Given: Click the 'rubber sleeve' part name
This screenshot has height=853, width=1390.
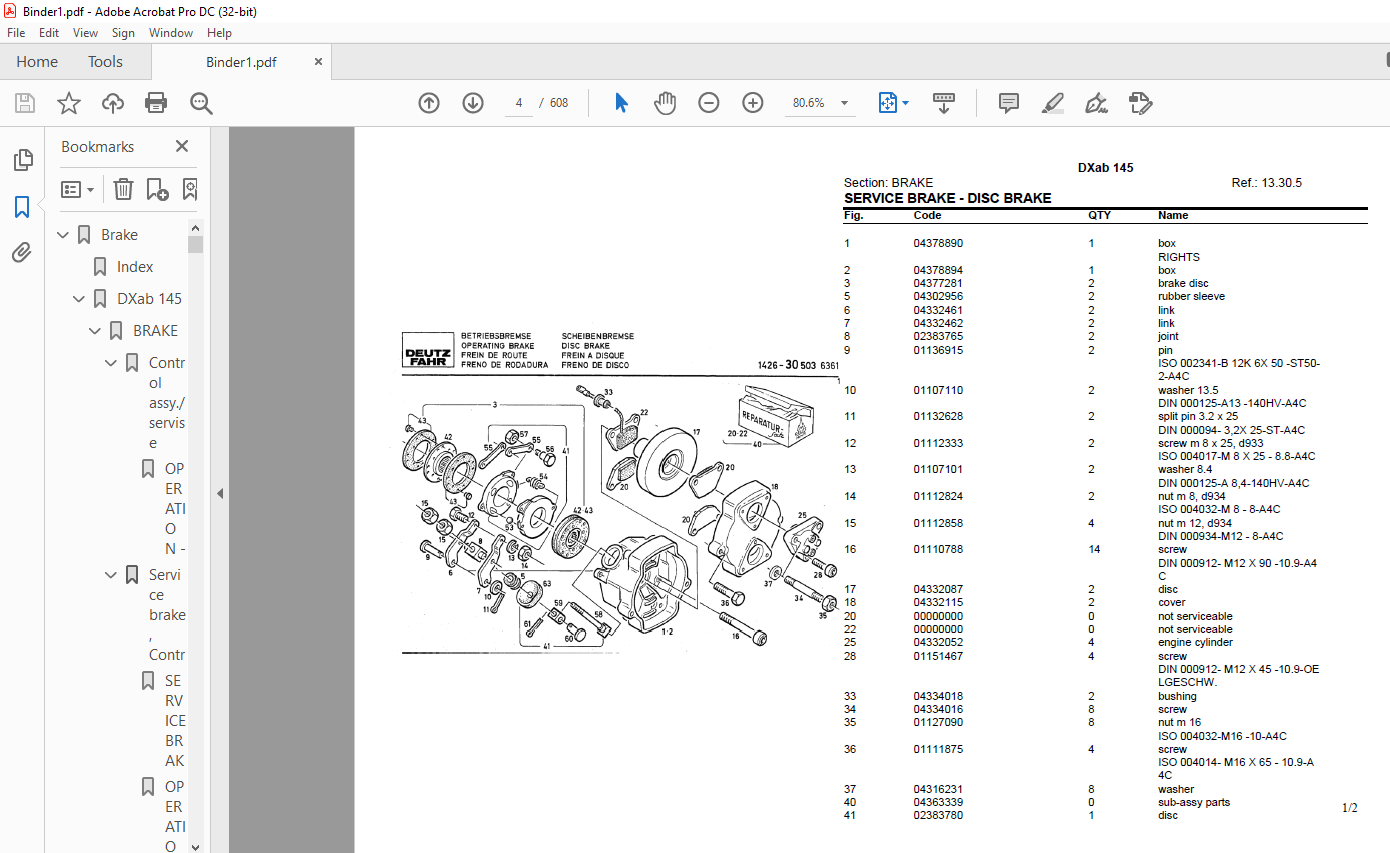Looking at the screenshot, I should pos(1191,297).
